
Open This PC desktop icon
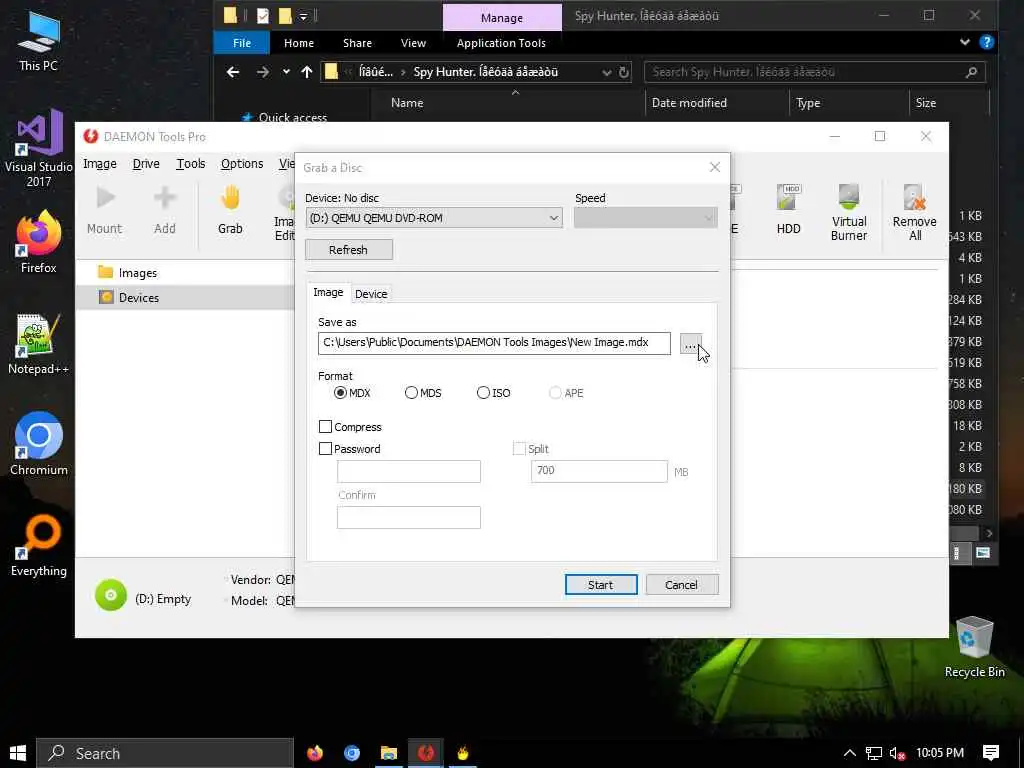pos(39,40)
